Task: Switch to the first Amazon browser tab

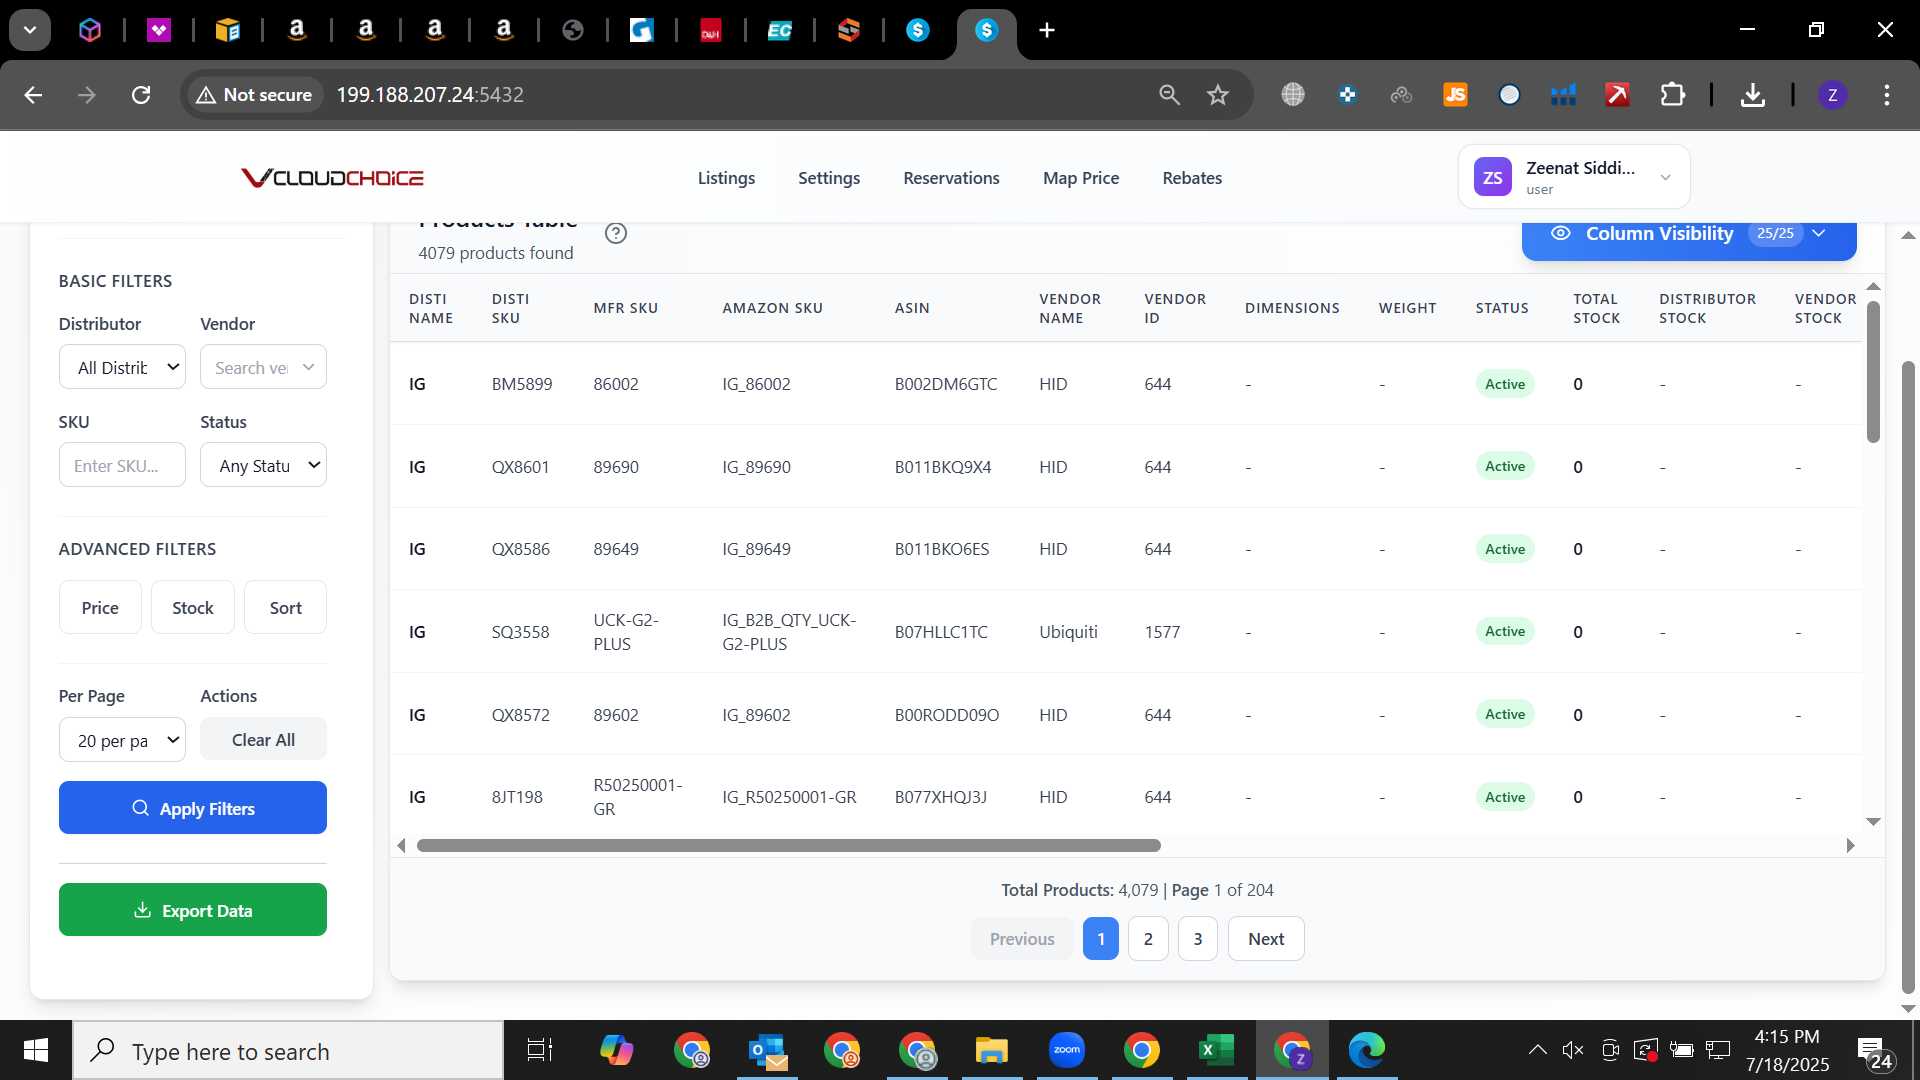Action: (x=297, y=30)
